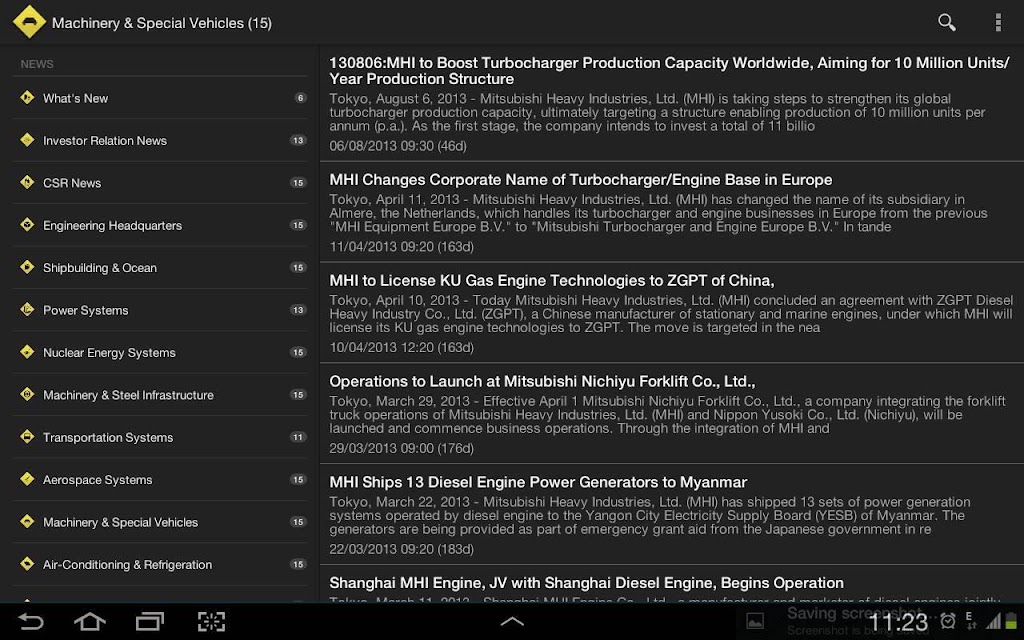Select Shipbuilding & Ocean category
The height and width of the screenshot is (640, 1024).
pos(160,268)
